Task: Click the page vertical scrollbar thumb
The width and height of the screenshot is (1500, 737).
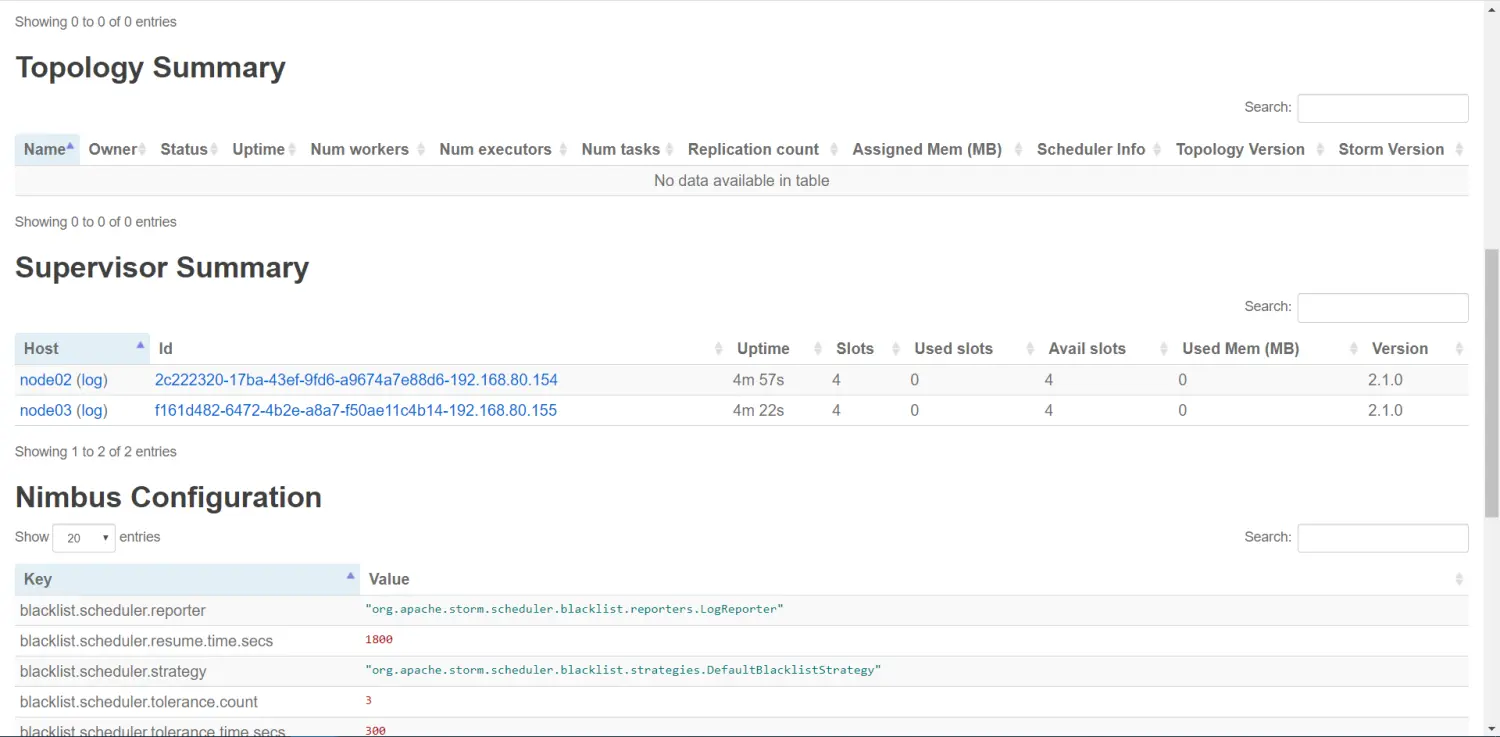Action: (1492, 383)
